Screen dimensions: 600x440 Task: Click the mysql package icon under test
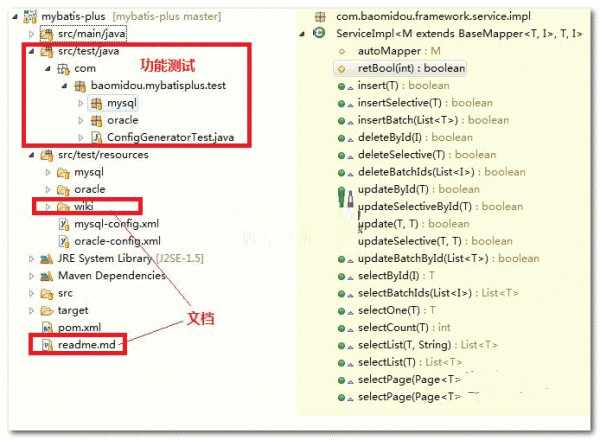[x=96, y=102]
